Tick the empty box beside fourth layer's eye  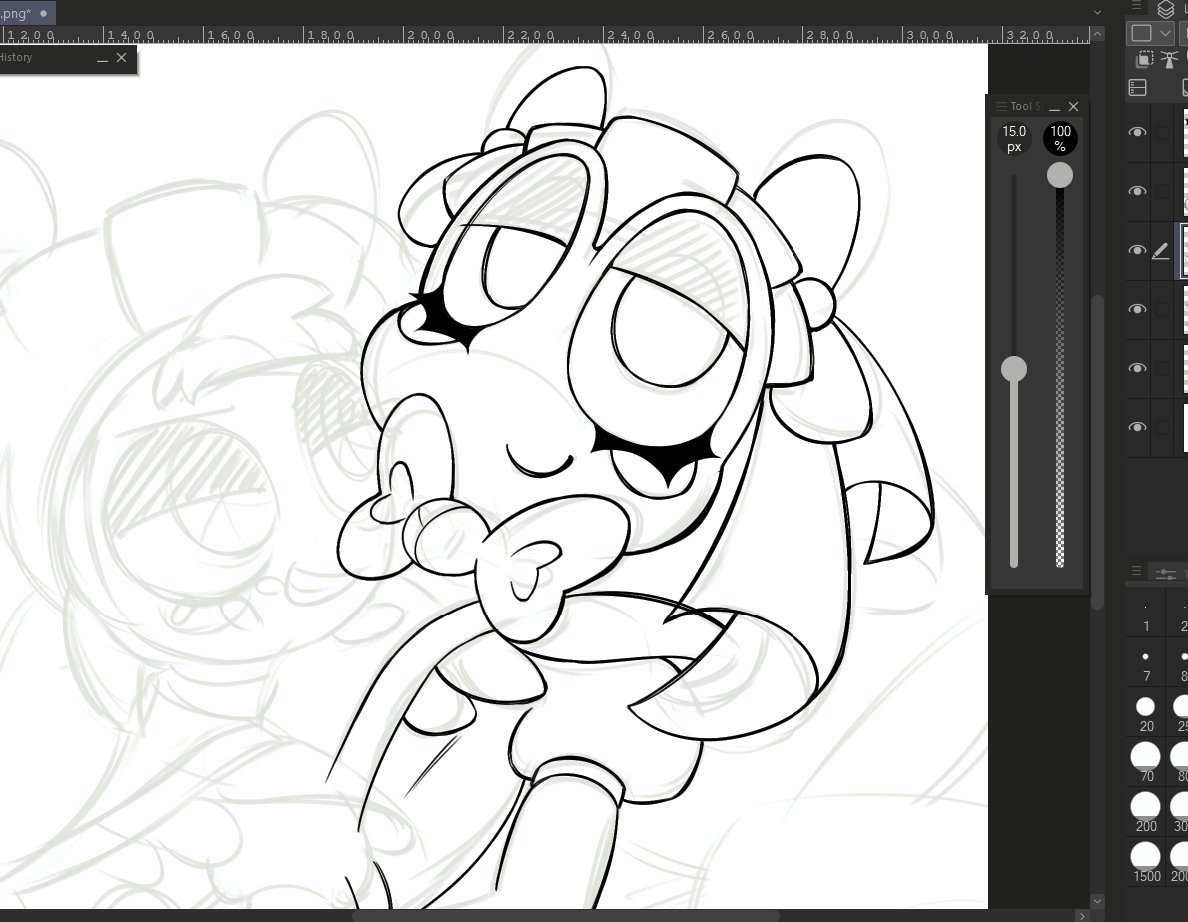pyautogui.click(x=1162, y=310)
